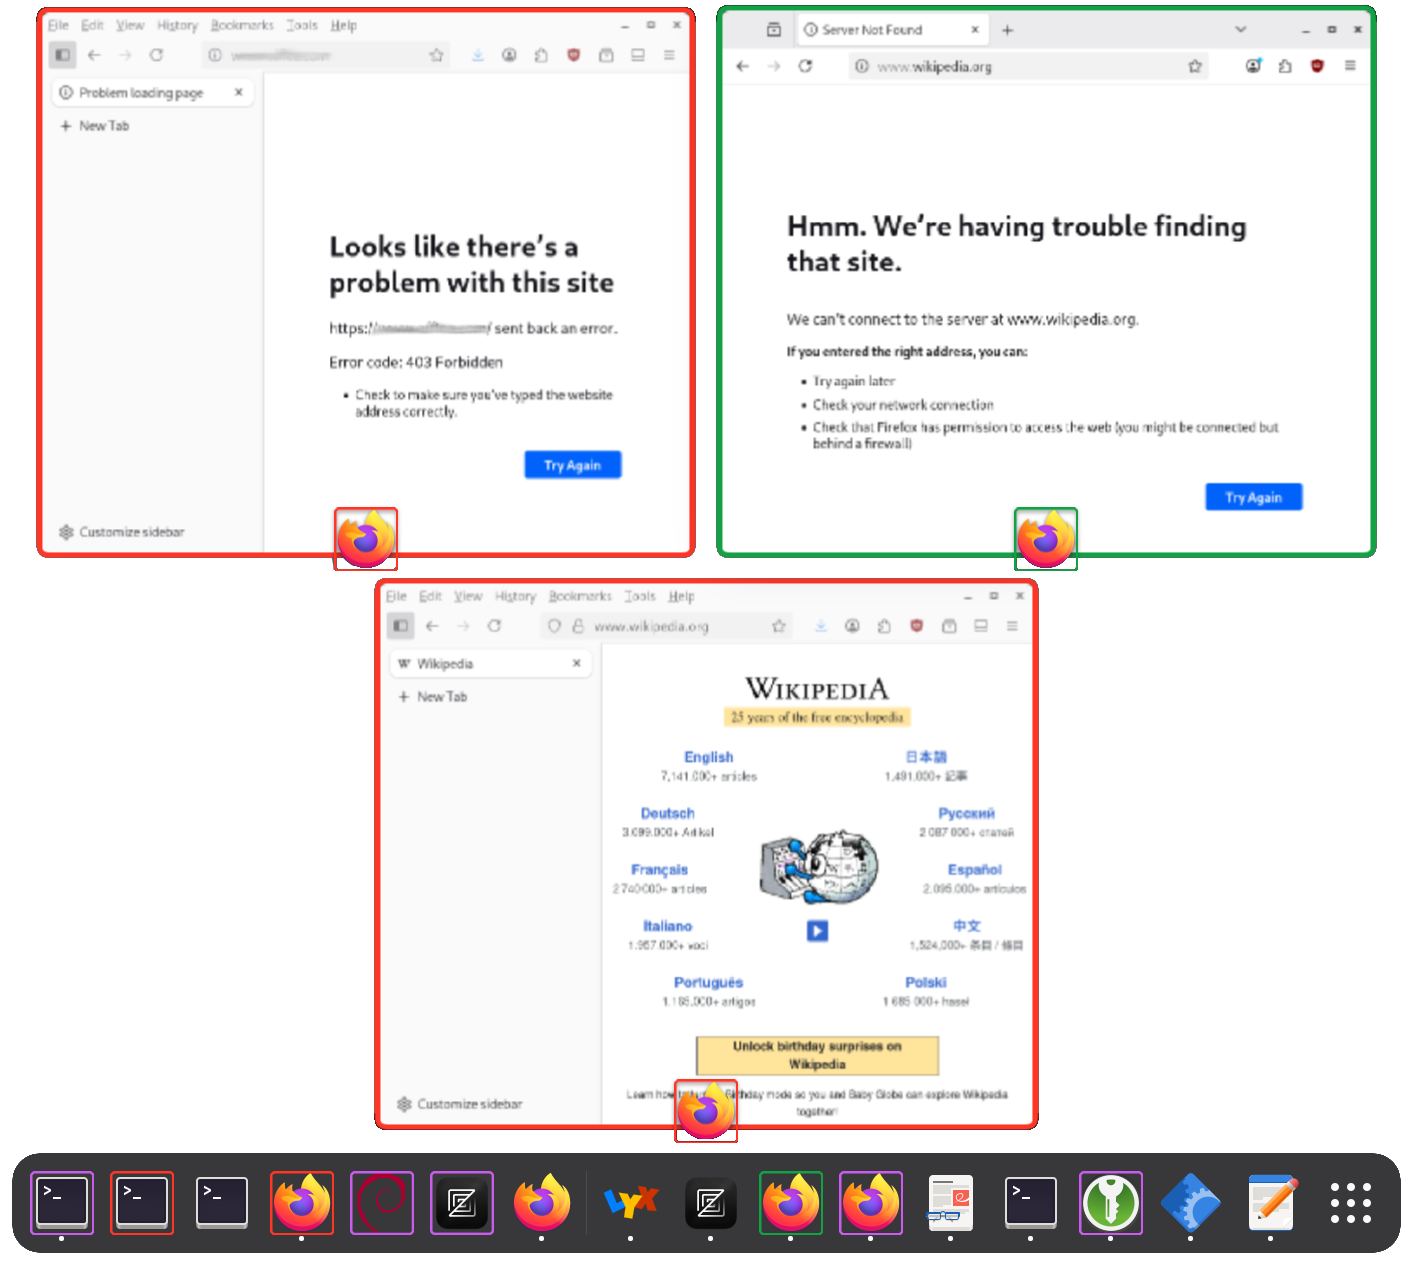Toggle sidebar button in the Wikipedia window
Image resolution: width=1420 pixels, height=1265 pixels.
400,626
